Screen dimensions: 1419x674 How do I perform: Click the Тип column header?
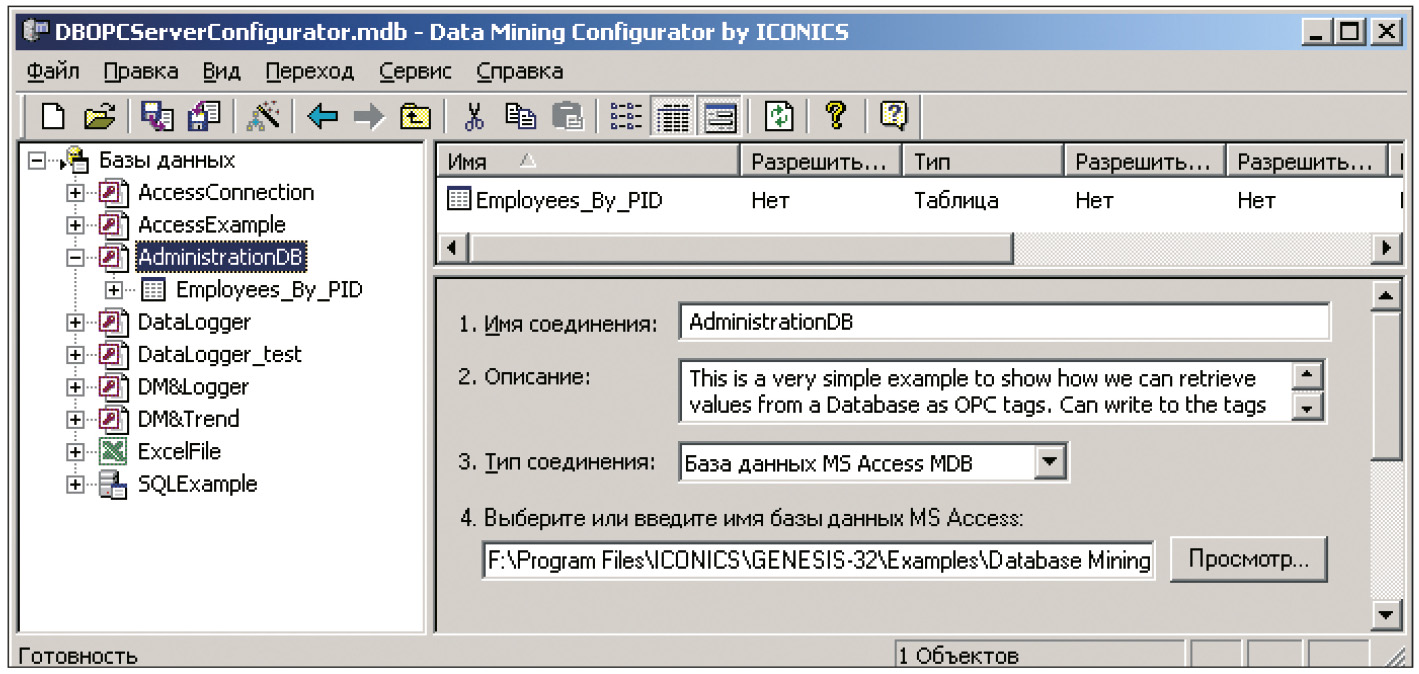click(x=983, y=161)
